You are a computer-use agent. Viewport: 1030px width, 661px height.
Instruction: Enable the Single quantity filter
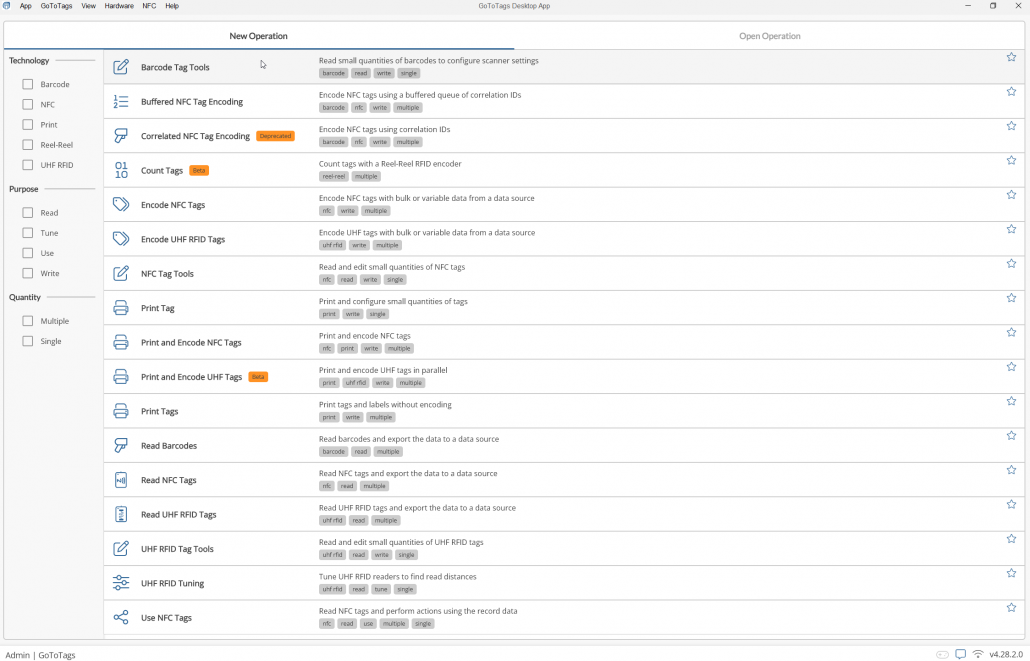tap(28, 341)
